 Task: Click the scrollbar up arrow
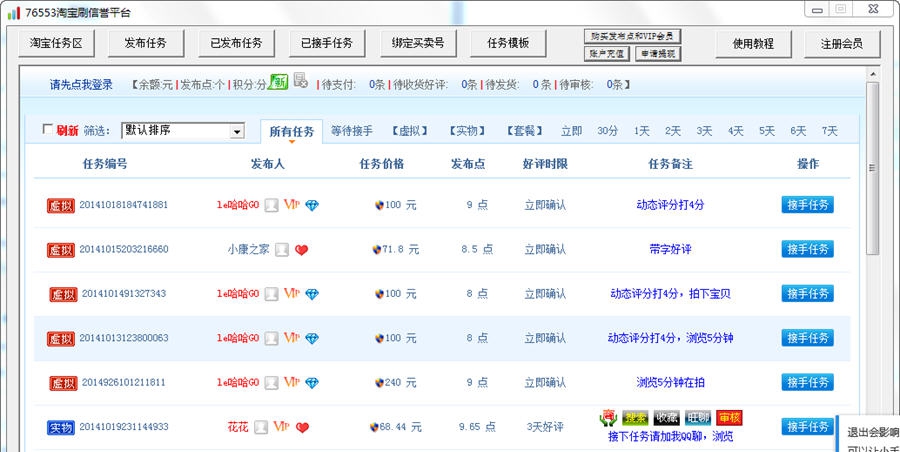(x=872, y=74)
